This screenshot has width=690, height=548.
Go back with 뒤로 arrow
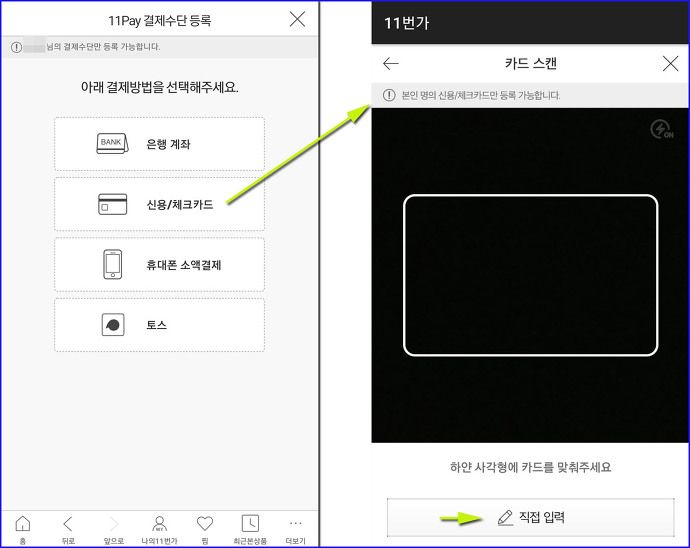(x=68, y=529)
